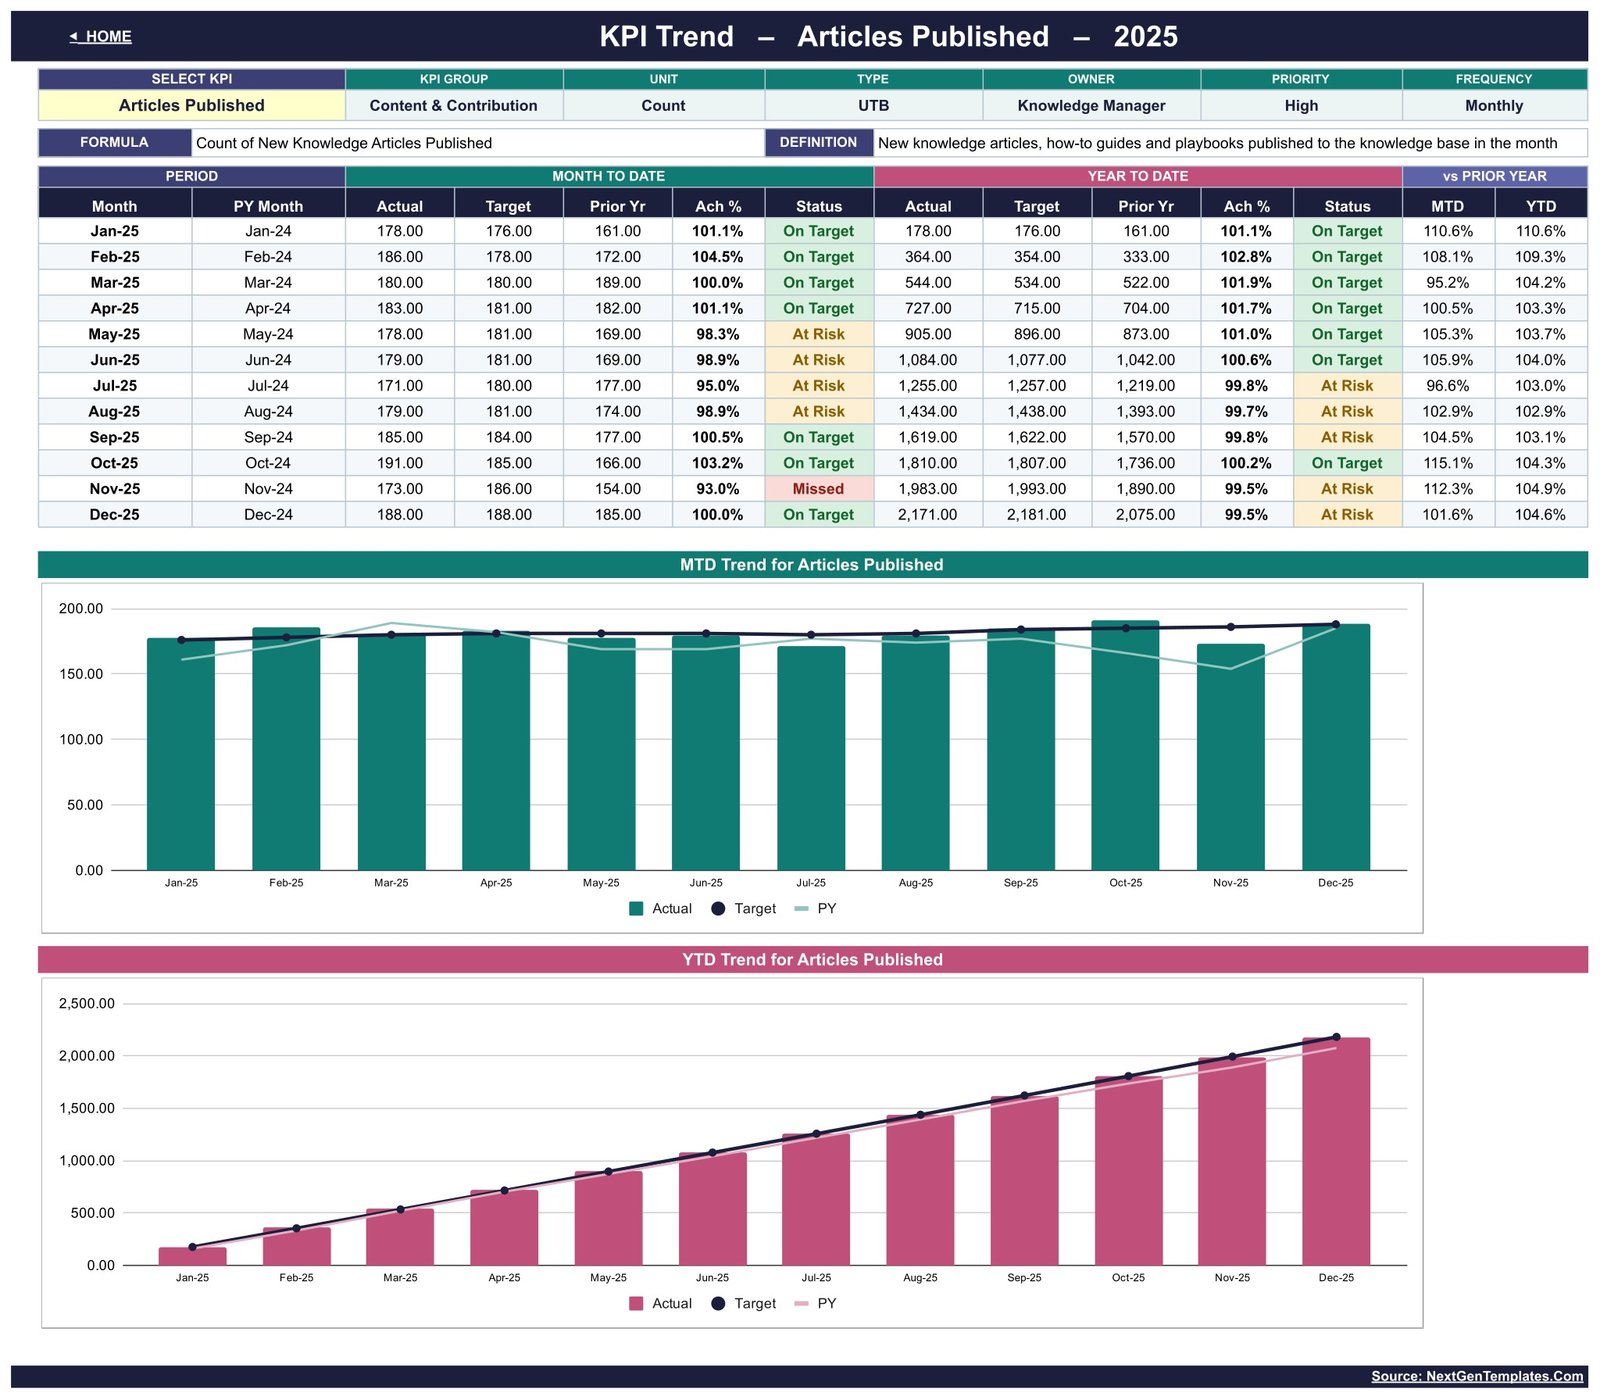Image resolution: width=1600 pixels, height=1399 pixels.
Task: Click the MTD At Risk status for May-25
Action: [x=819, y=334]
